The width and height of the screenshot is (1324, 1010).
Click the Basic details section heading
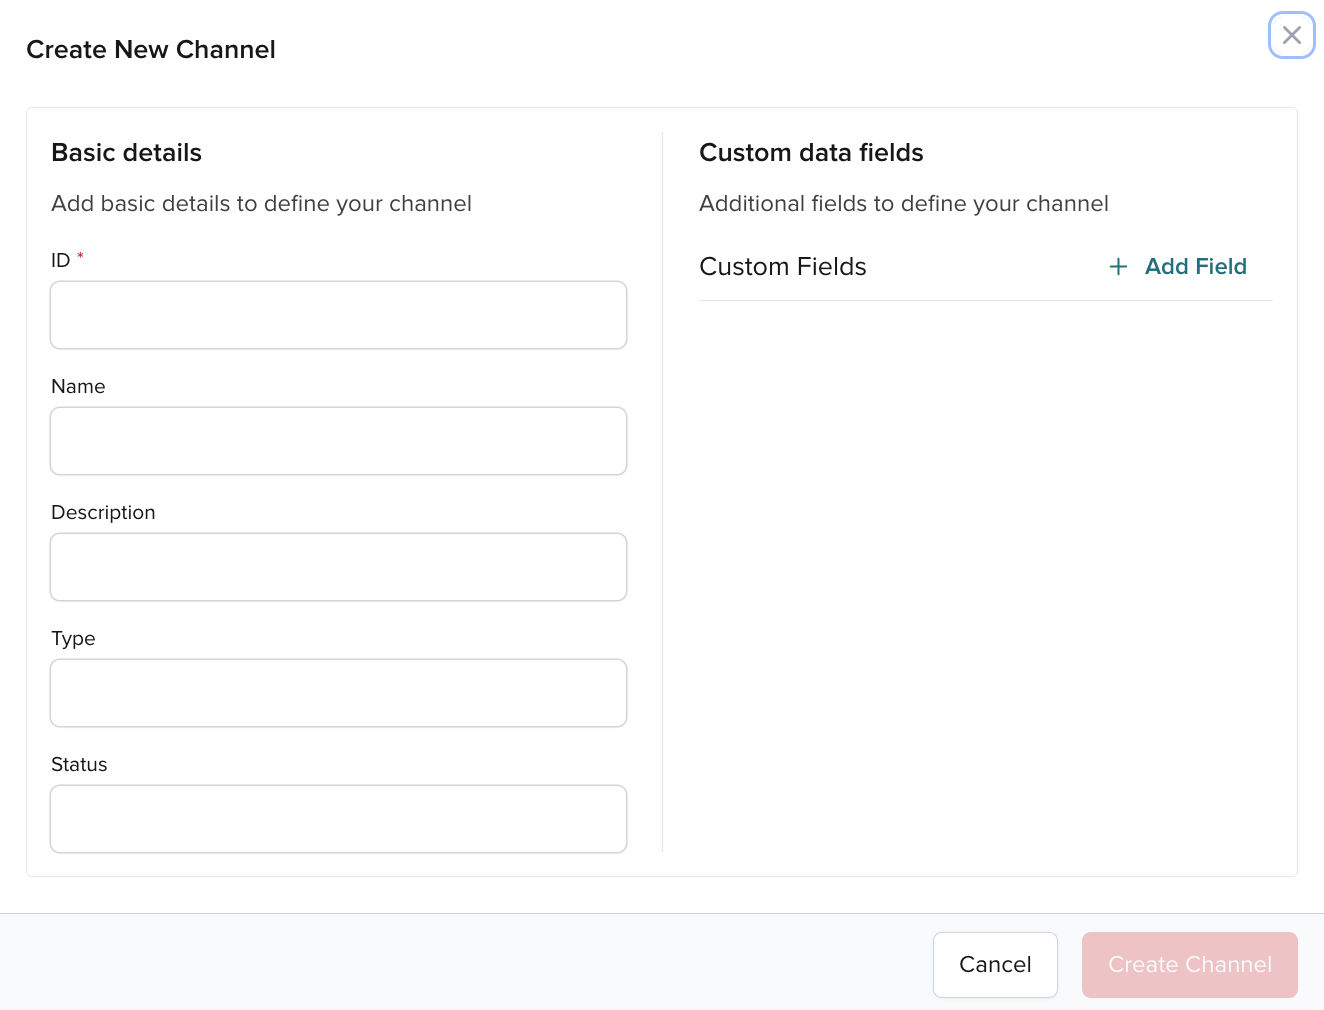[126, 152]
